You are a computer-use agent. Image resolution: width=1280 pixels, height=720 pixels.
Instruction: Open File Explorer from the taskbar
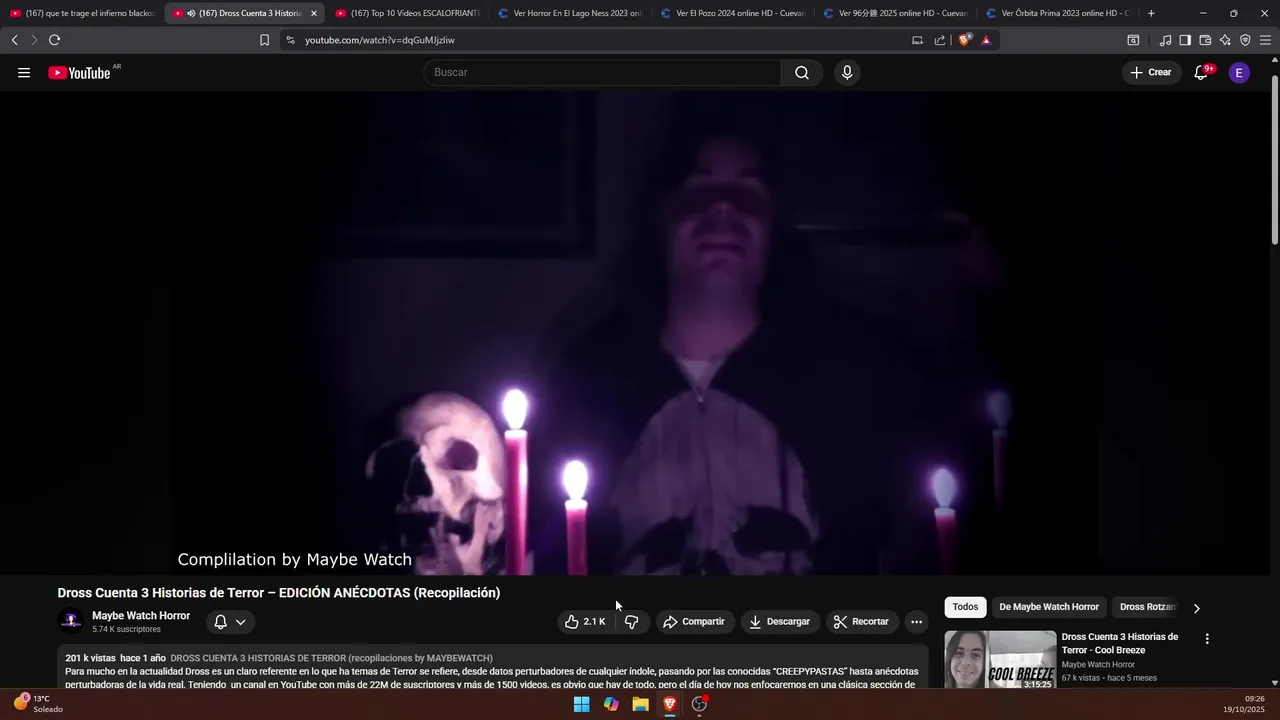point(641,704)
